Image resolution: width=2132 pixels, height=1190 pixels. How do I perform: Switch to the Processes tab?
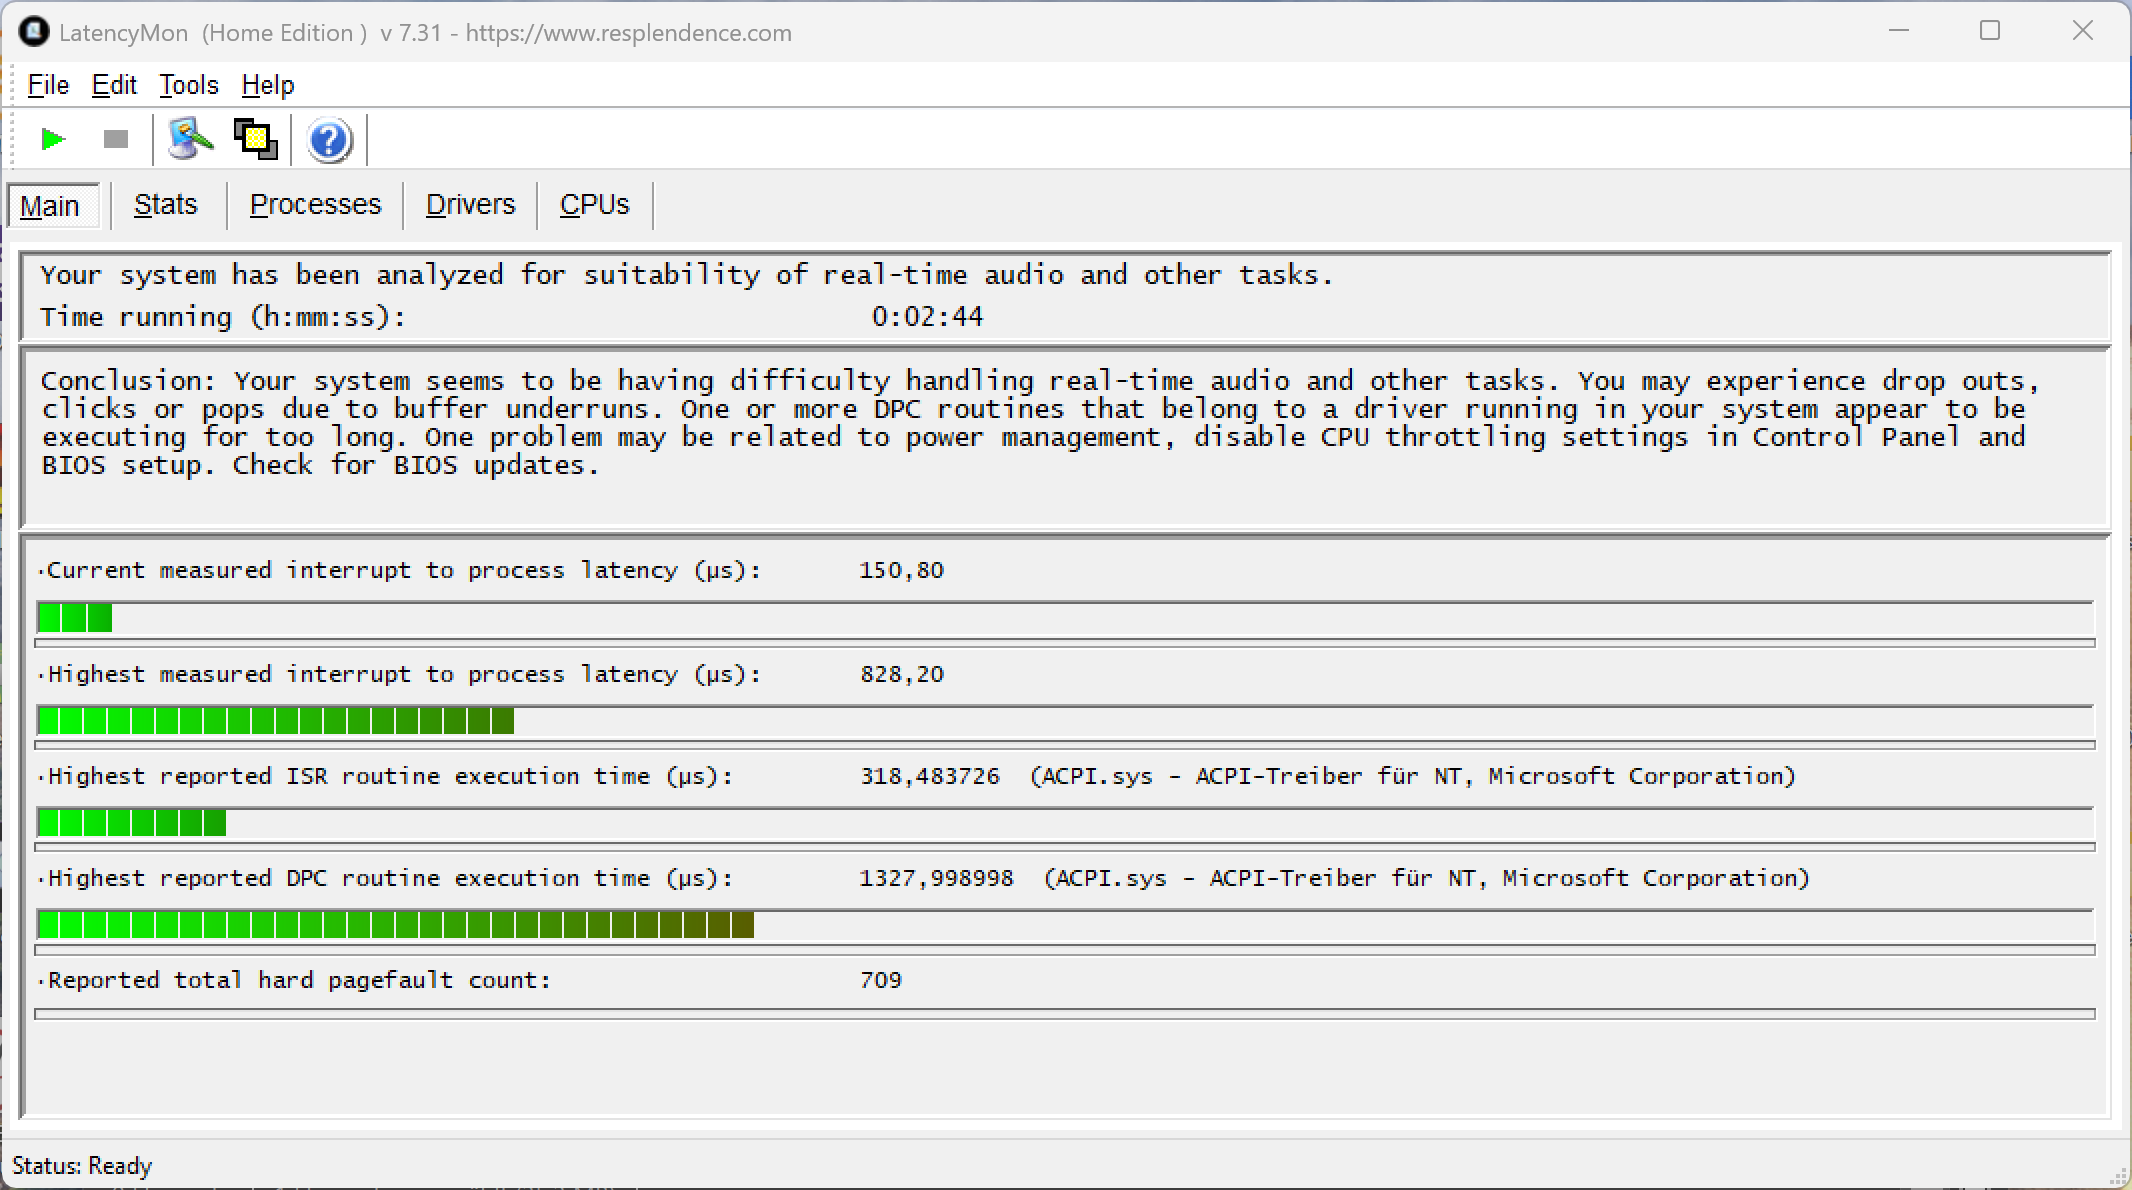click(x=315, y=205)
